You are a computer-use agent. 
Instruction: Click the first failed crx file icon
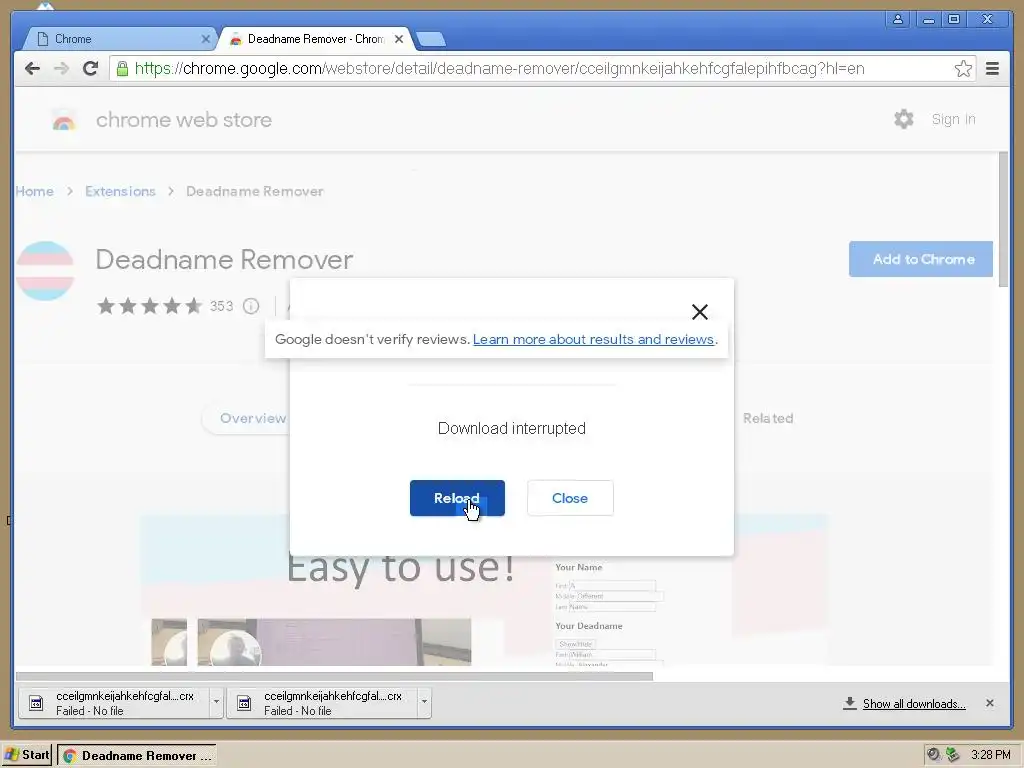click(37, 703)
